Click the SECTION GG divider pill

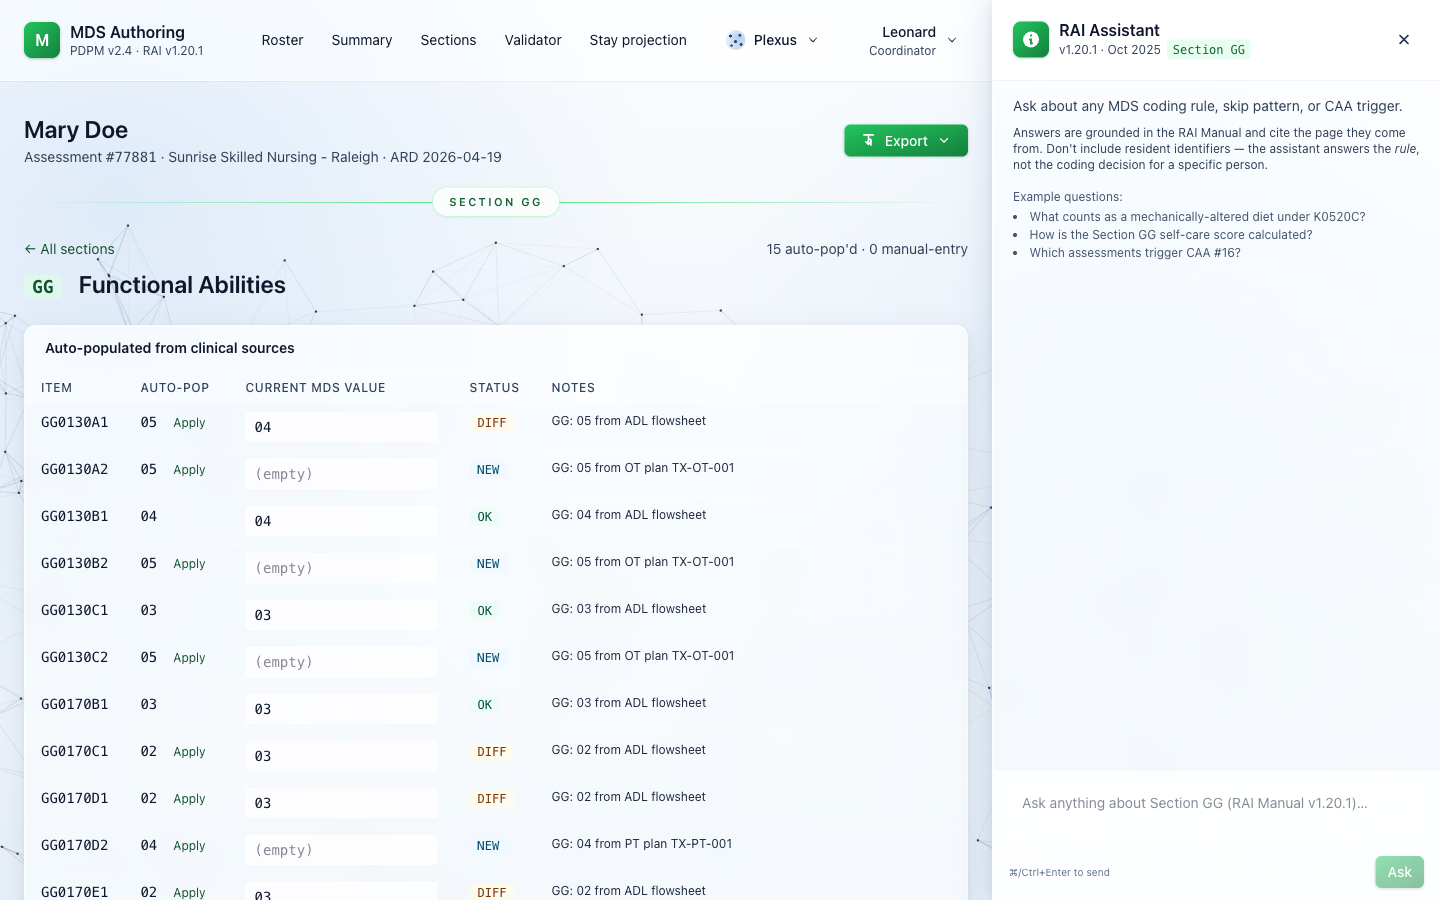click(496, 202)
